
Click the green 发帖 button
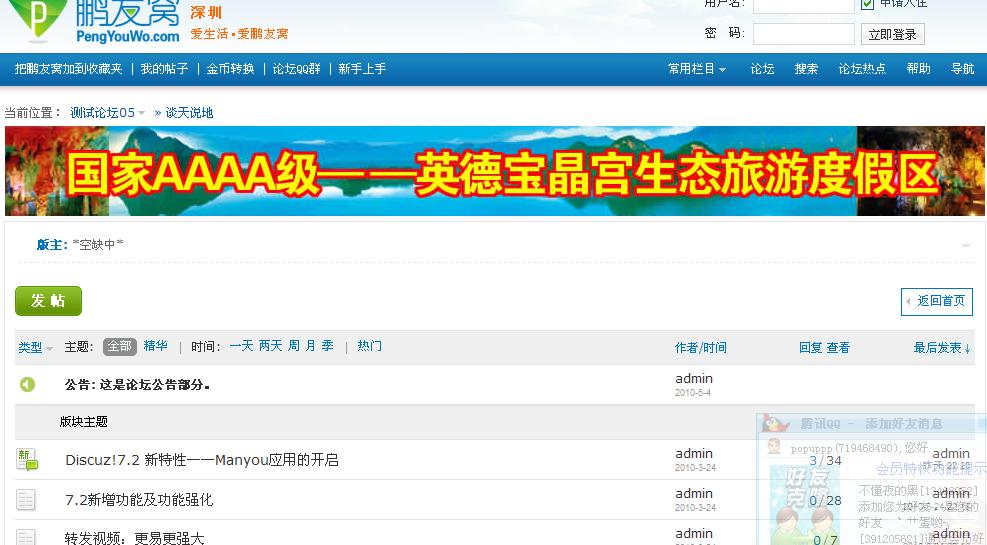click(48, 301)
